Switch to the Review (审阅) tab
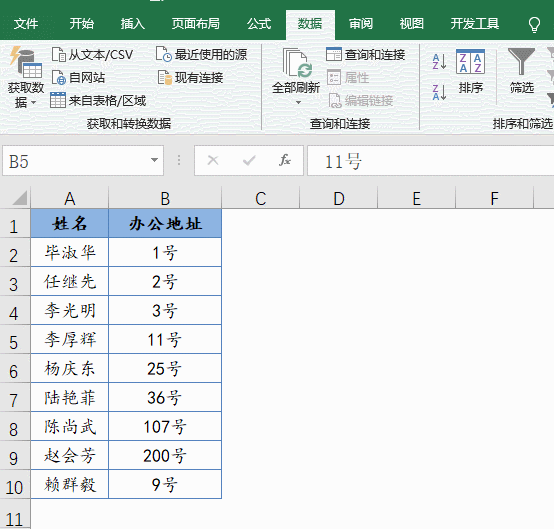The image size is (554, 529). pos(361,24)
